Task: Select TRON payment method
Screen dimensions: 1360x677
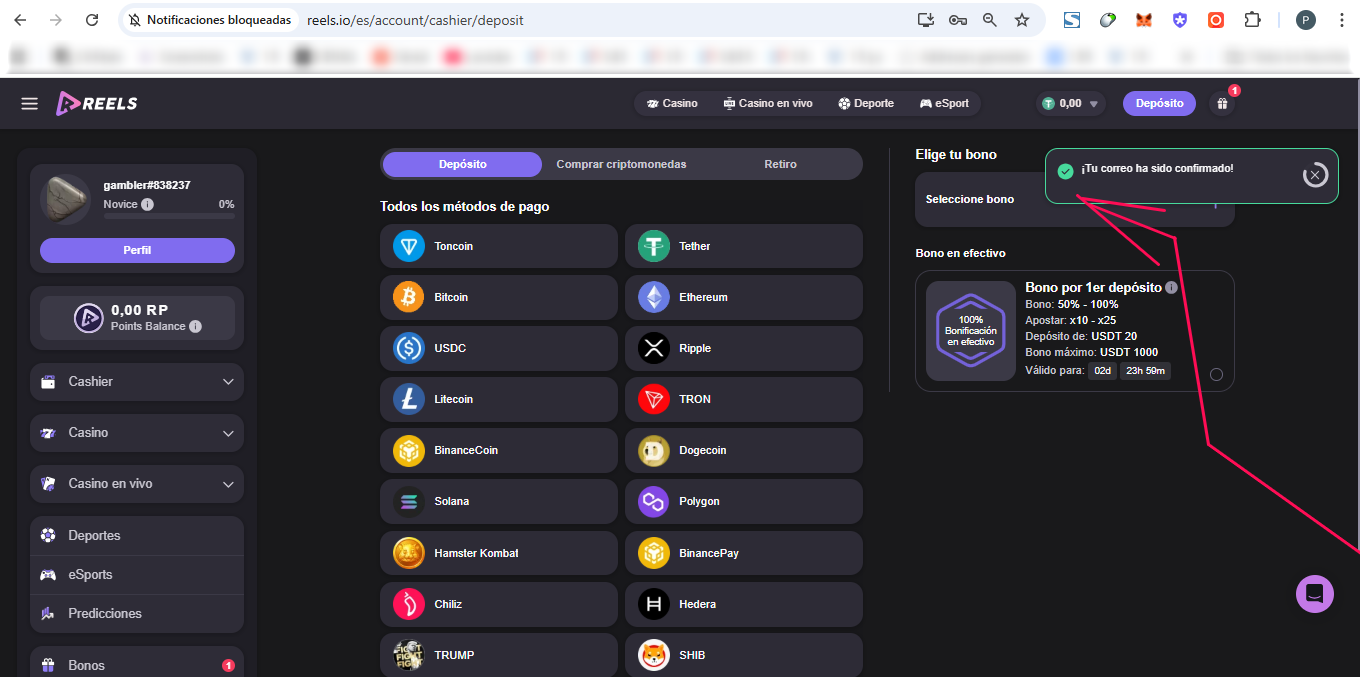Action: pos(743,399)
